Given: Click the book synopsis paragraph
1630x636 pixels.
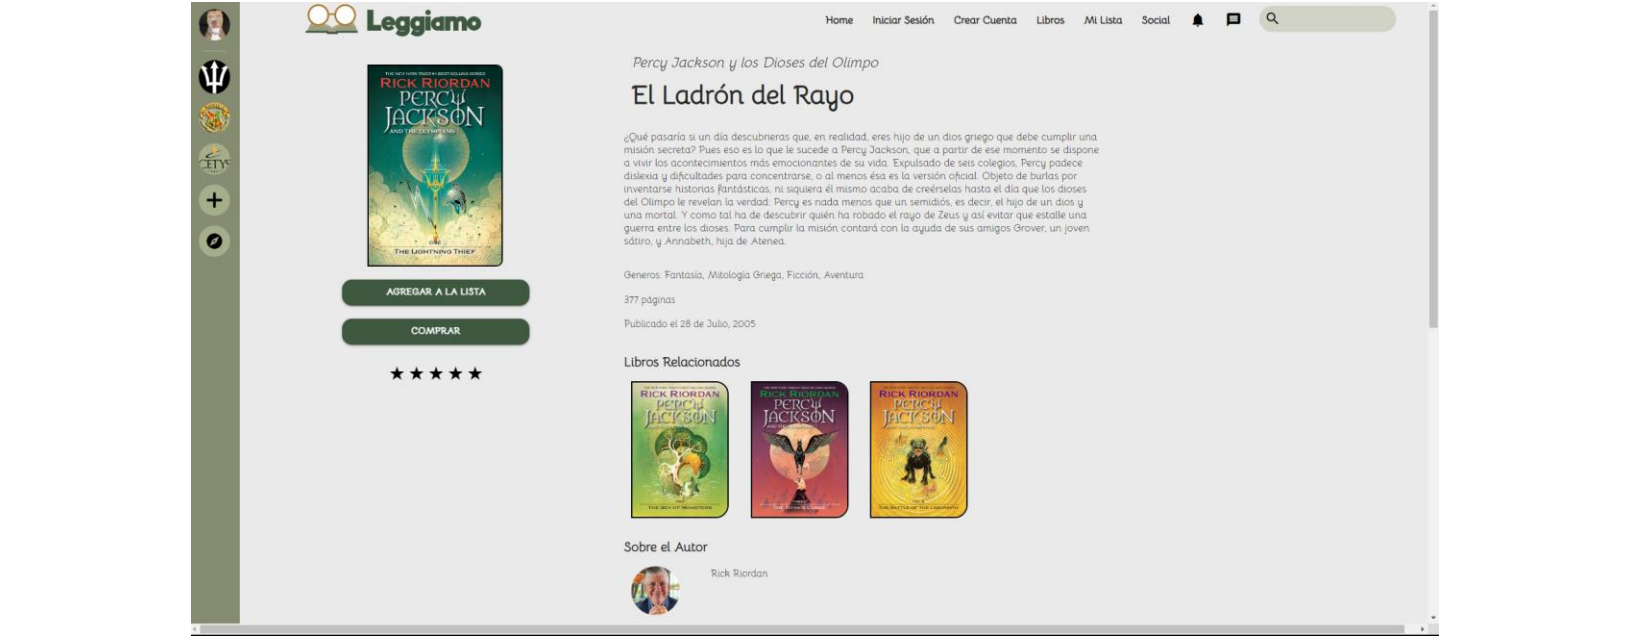Looking at the screenshot, I should [x=861, y=189].
